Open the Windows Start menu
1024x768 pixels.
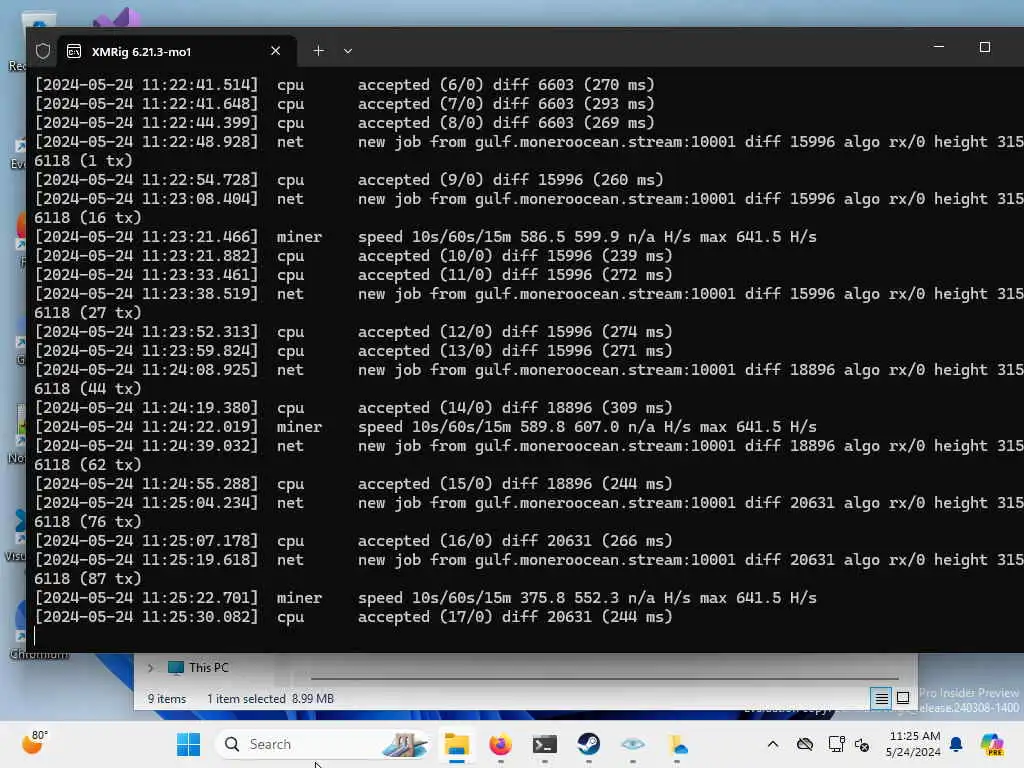pyautogui.click(x=189, y=744)
